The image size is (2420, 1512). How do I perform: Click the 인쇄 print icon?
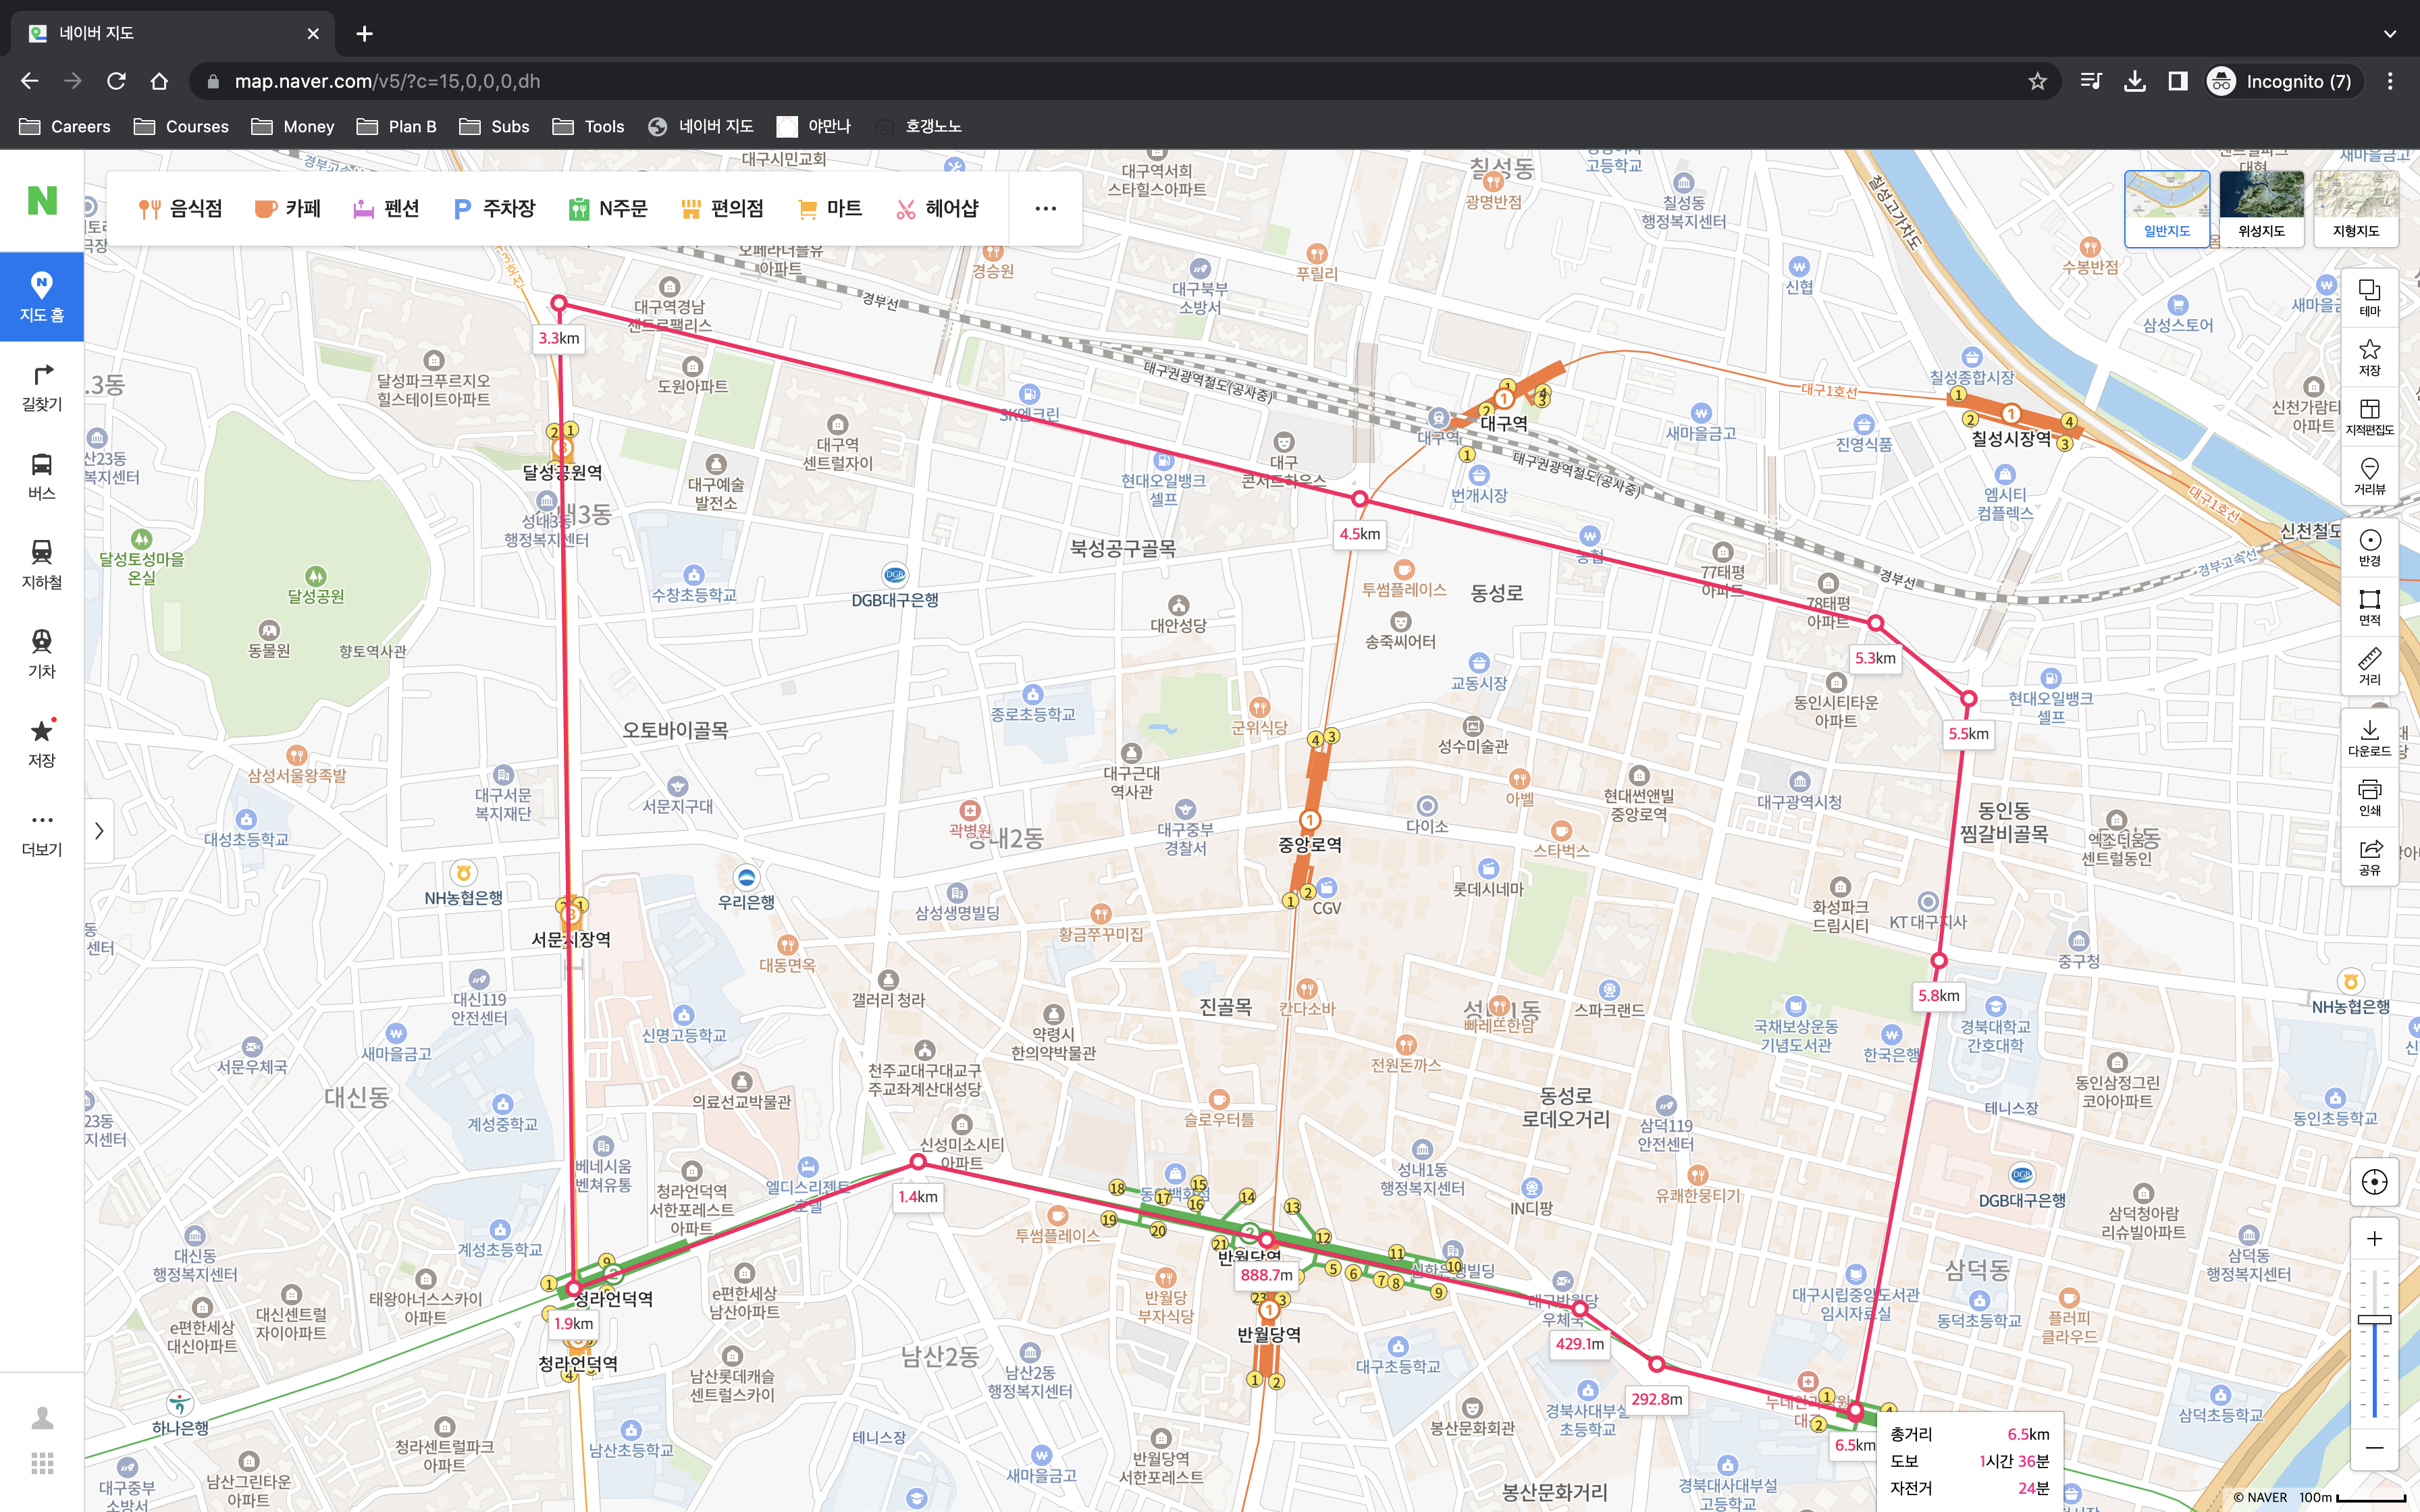tap(2369, 797)
